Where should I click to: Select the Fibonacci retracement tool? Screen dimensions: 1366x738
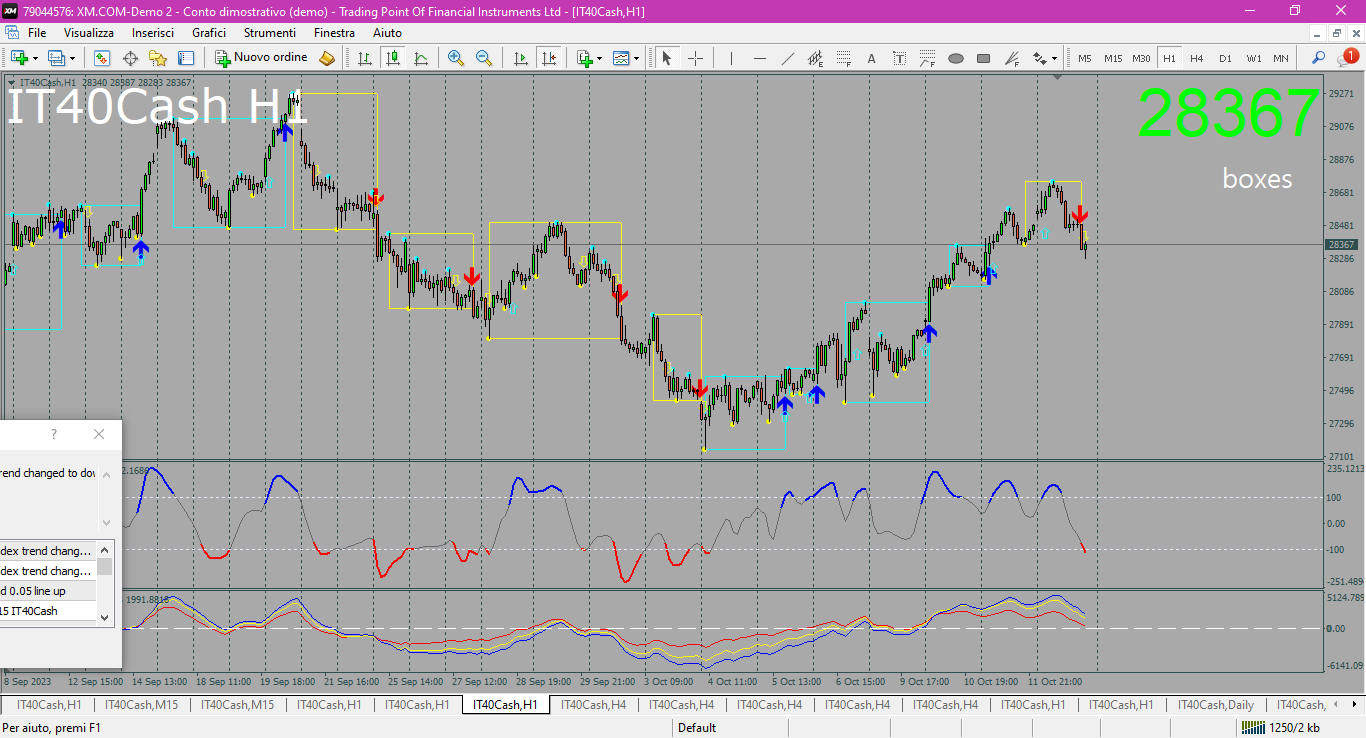843,58
